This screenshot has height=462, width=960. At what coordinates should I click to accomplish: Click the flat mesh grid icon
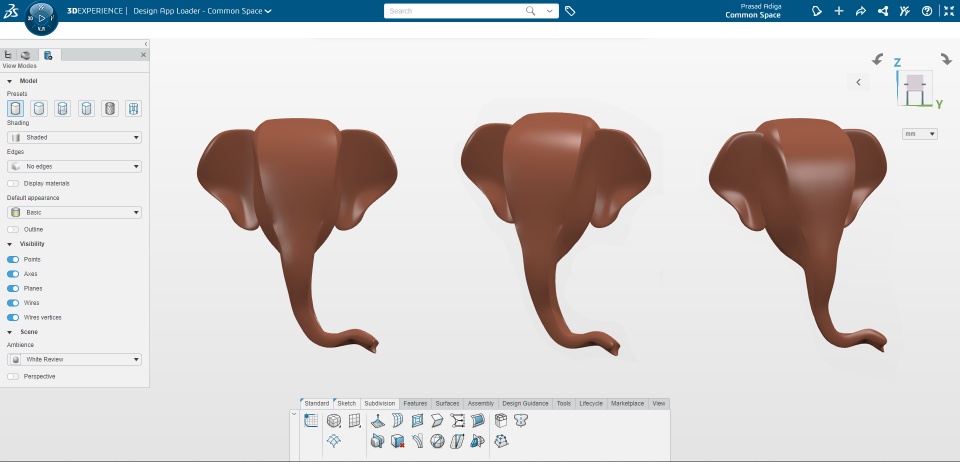click(354, 420)
